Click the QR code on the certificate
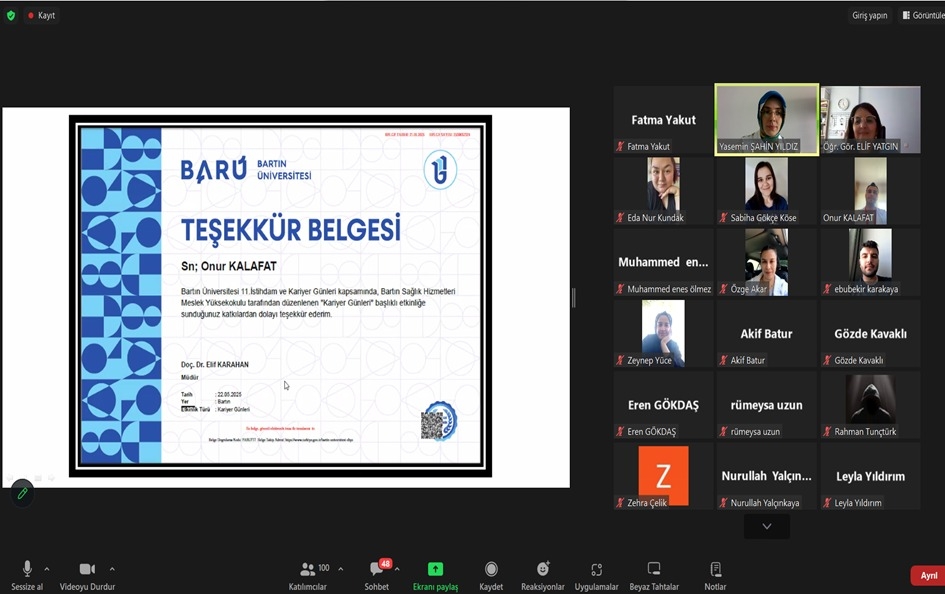The image size is (945, 594). (x=432, y=426)
